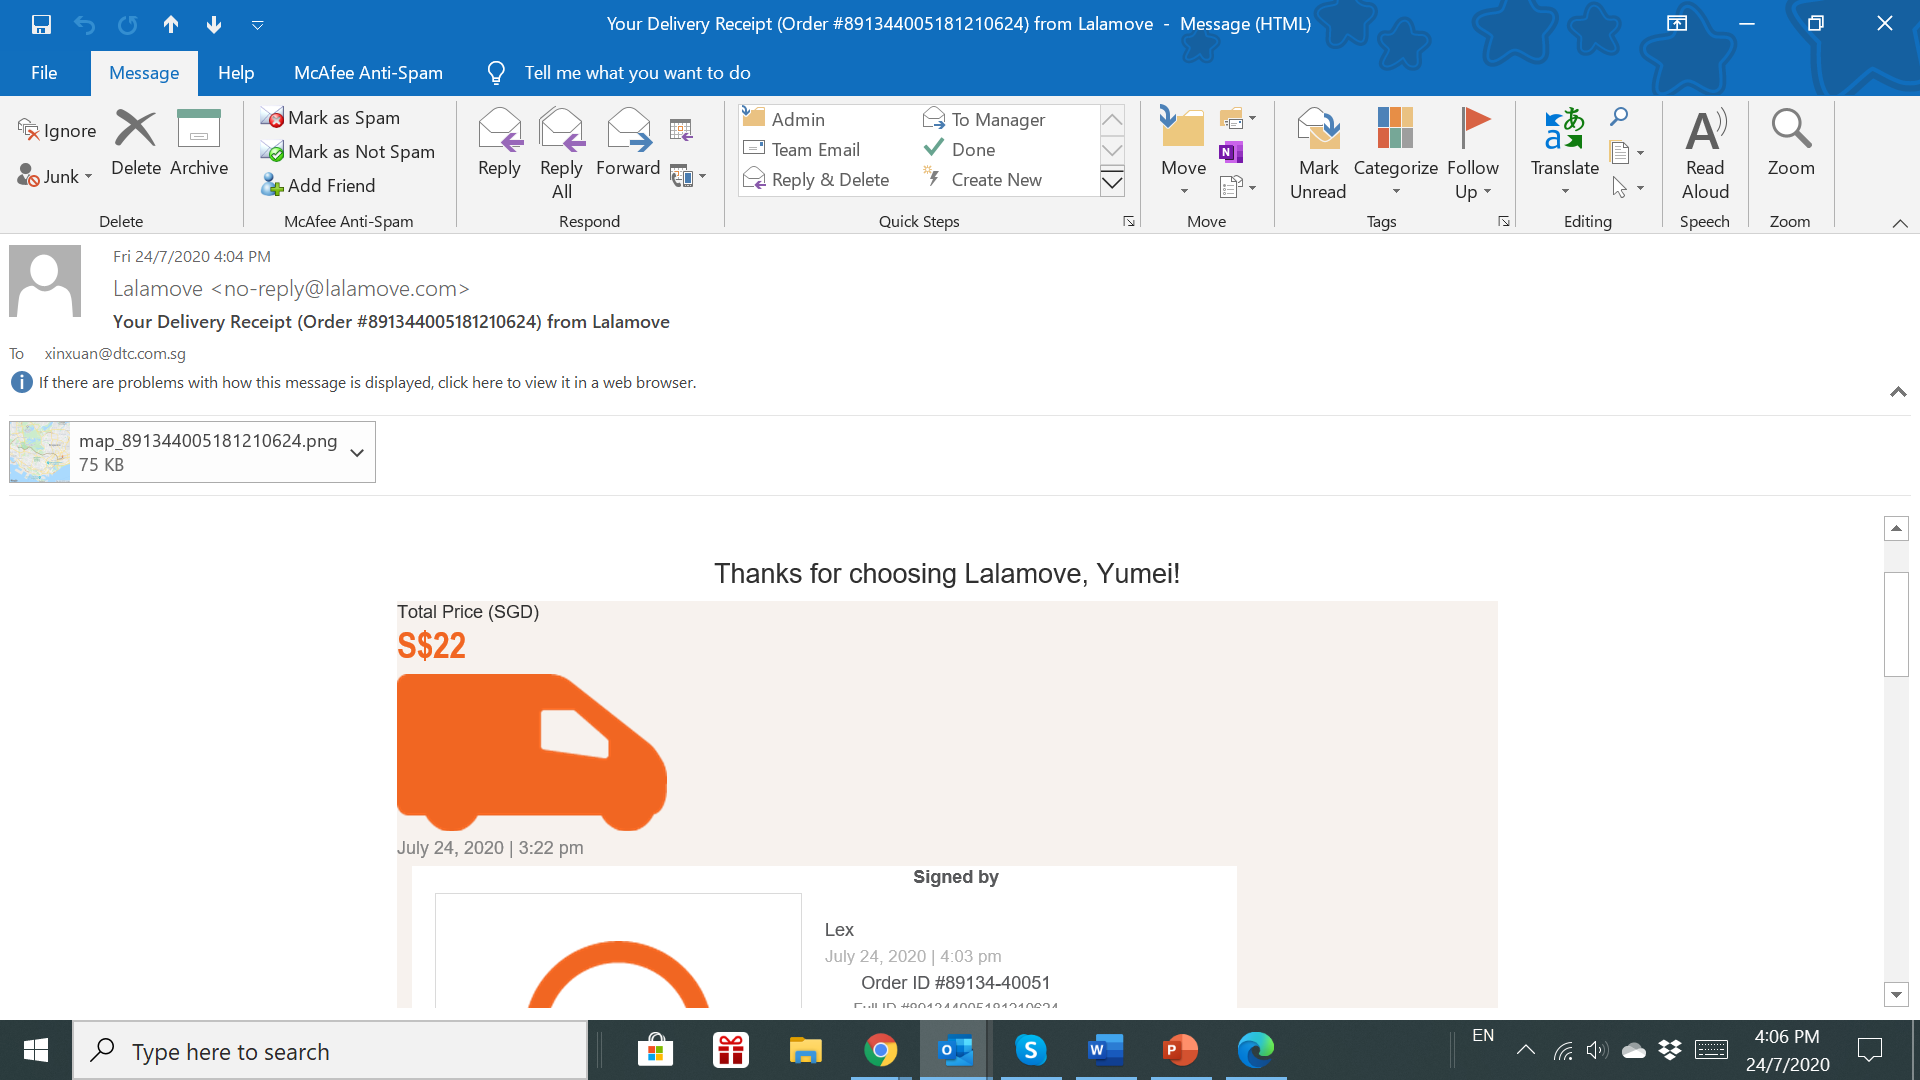Open the More respond actions dropdown

[x=688, y=177]
